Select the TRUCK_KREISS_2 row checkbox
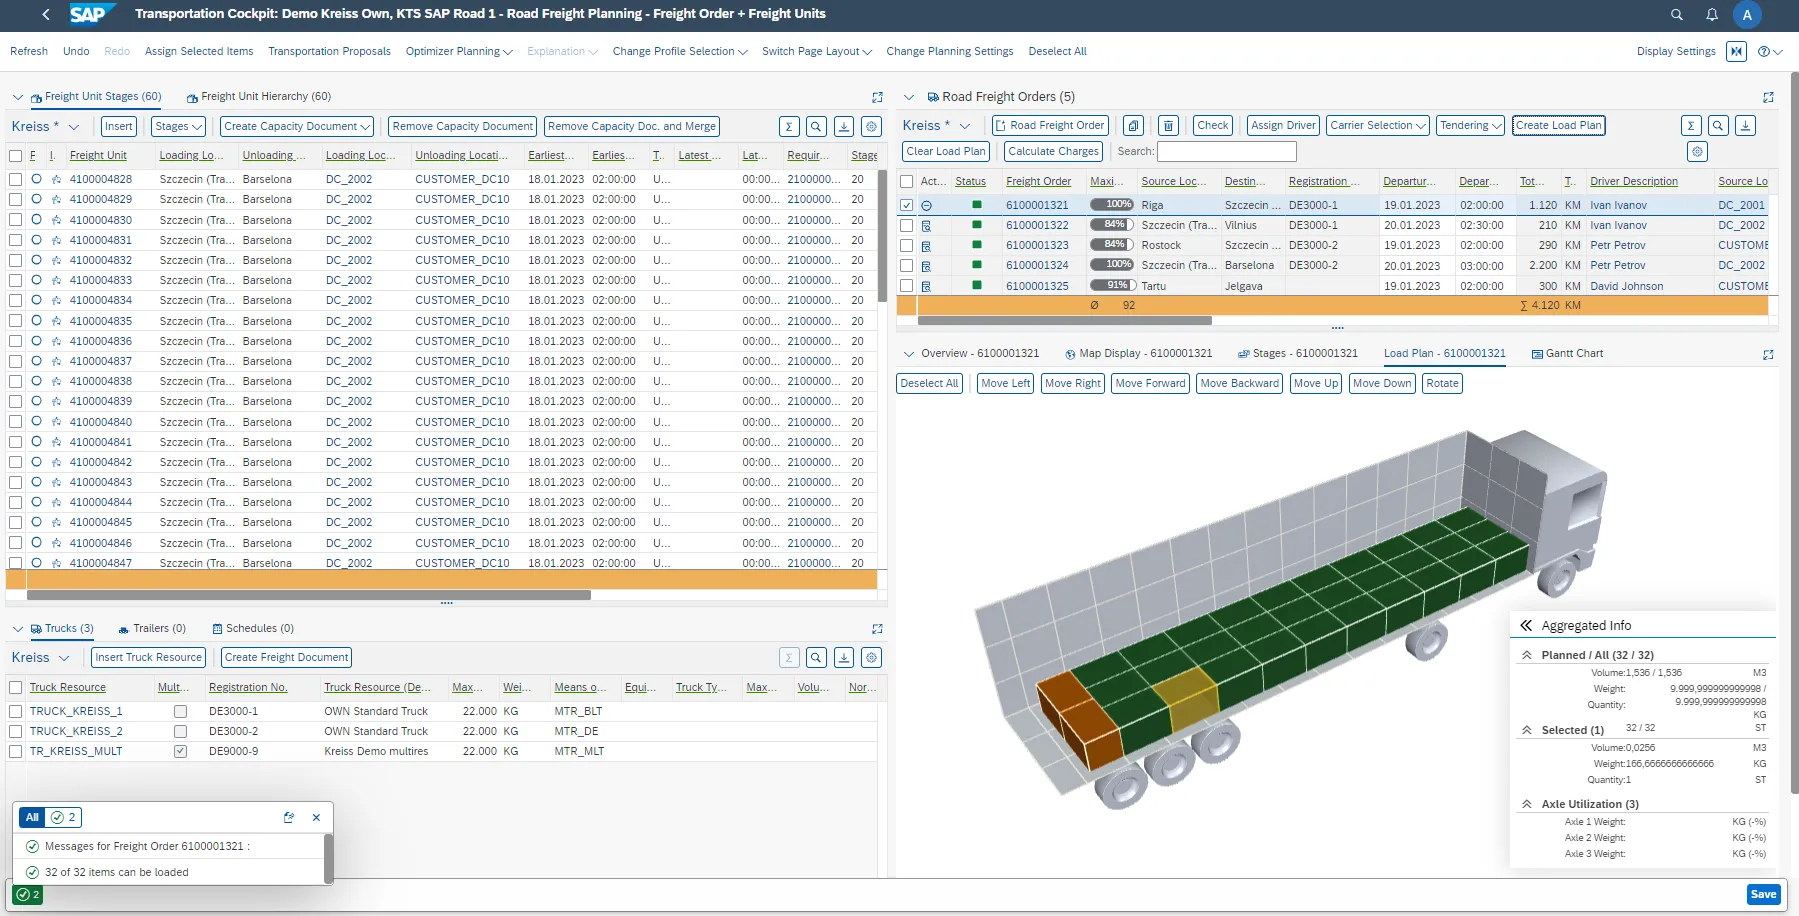The image size is (1799, 916). click(15, 731)
